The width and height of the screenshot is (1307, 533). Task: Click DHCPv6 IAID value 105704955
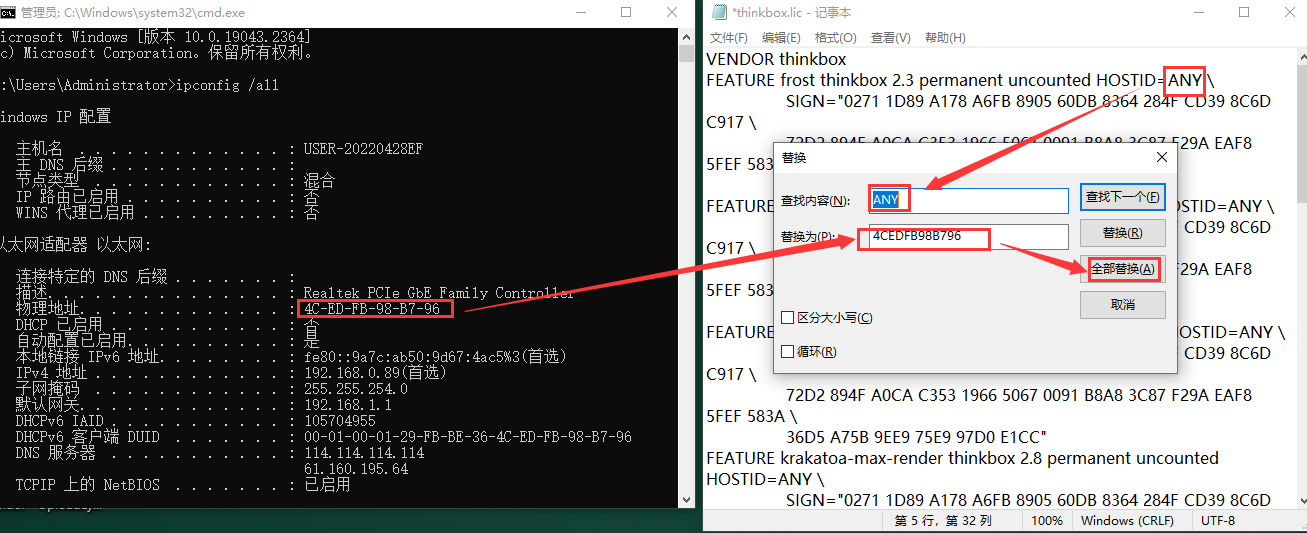pyautogui.click(x=340, y=421)
